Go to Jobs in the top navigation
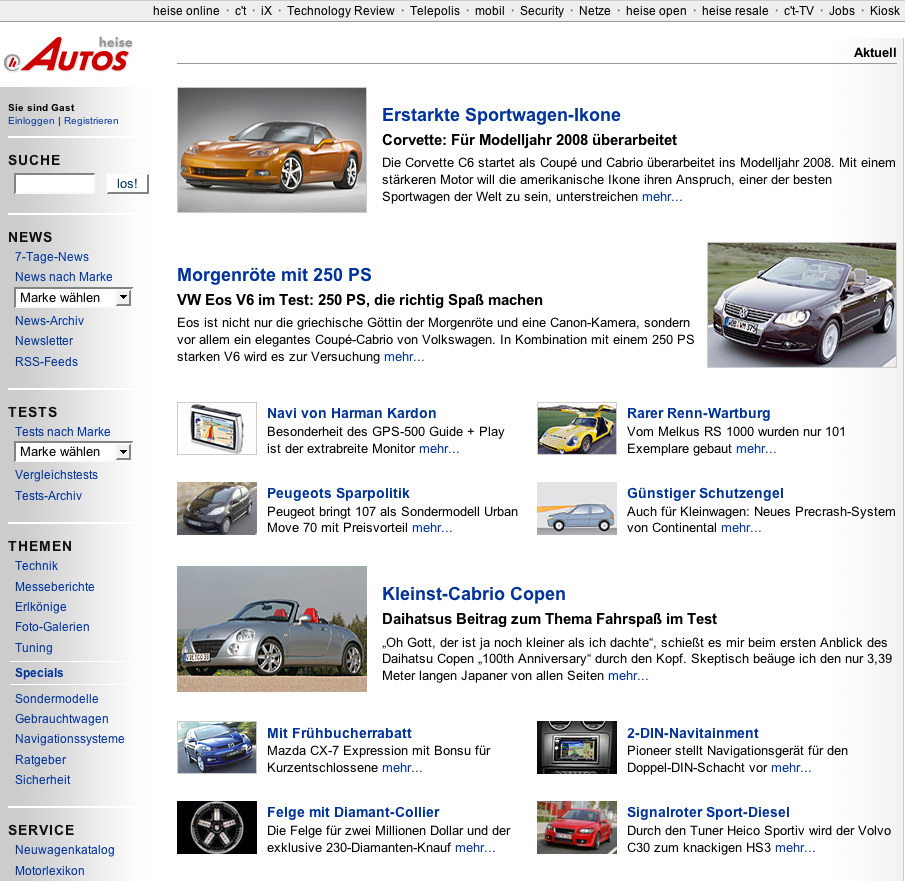 [842, 10]
